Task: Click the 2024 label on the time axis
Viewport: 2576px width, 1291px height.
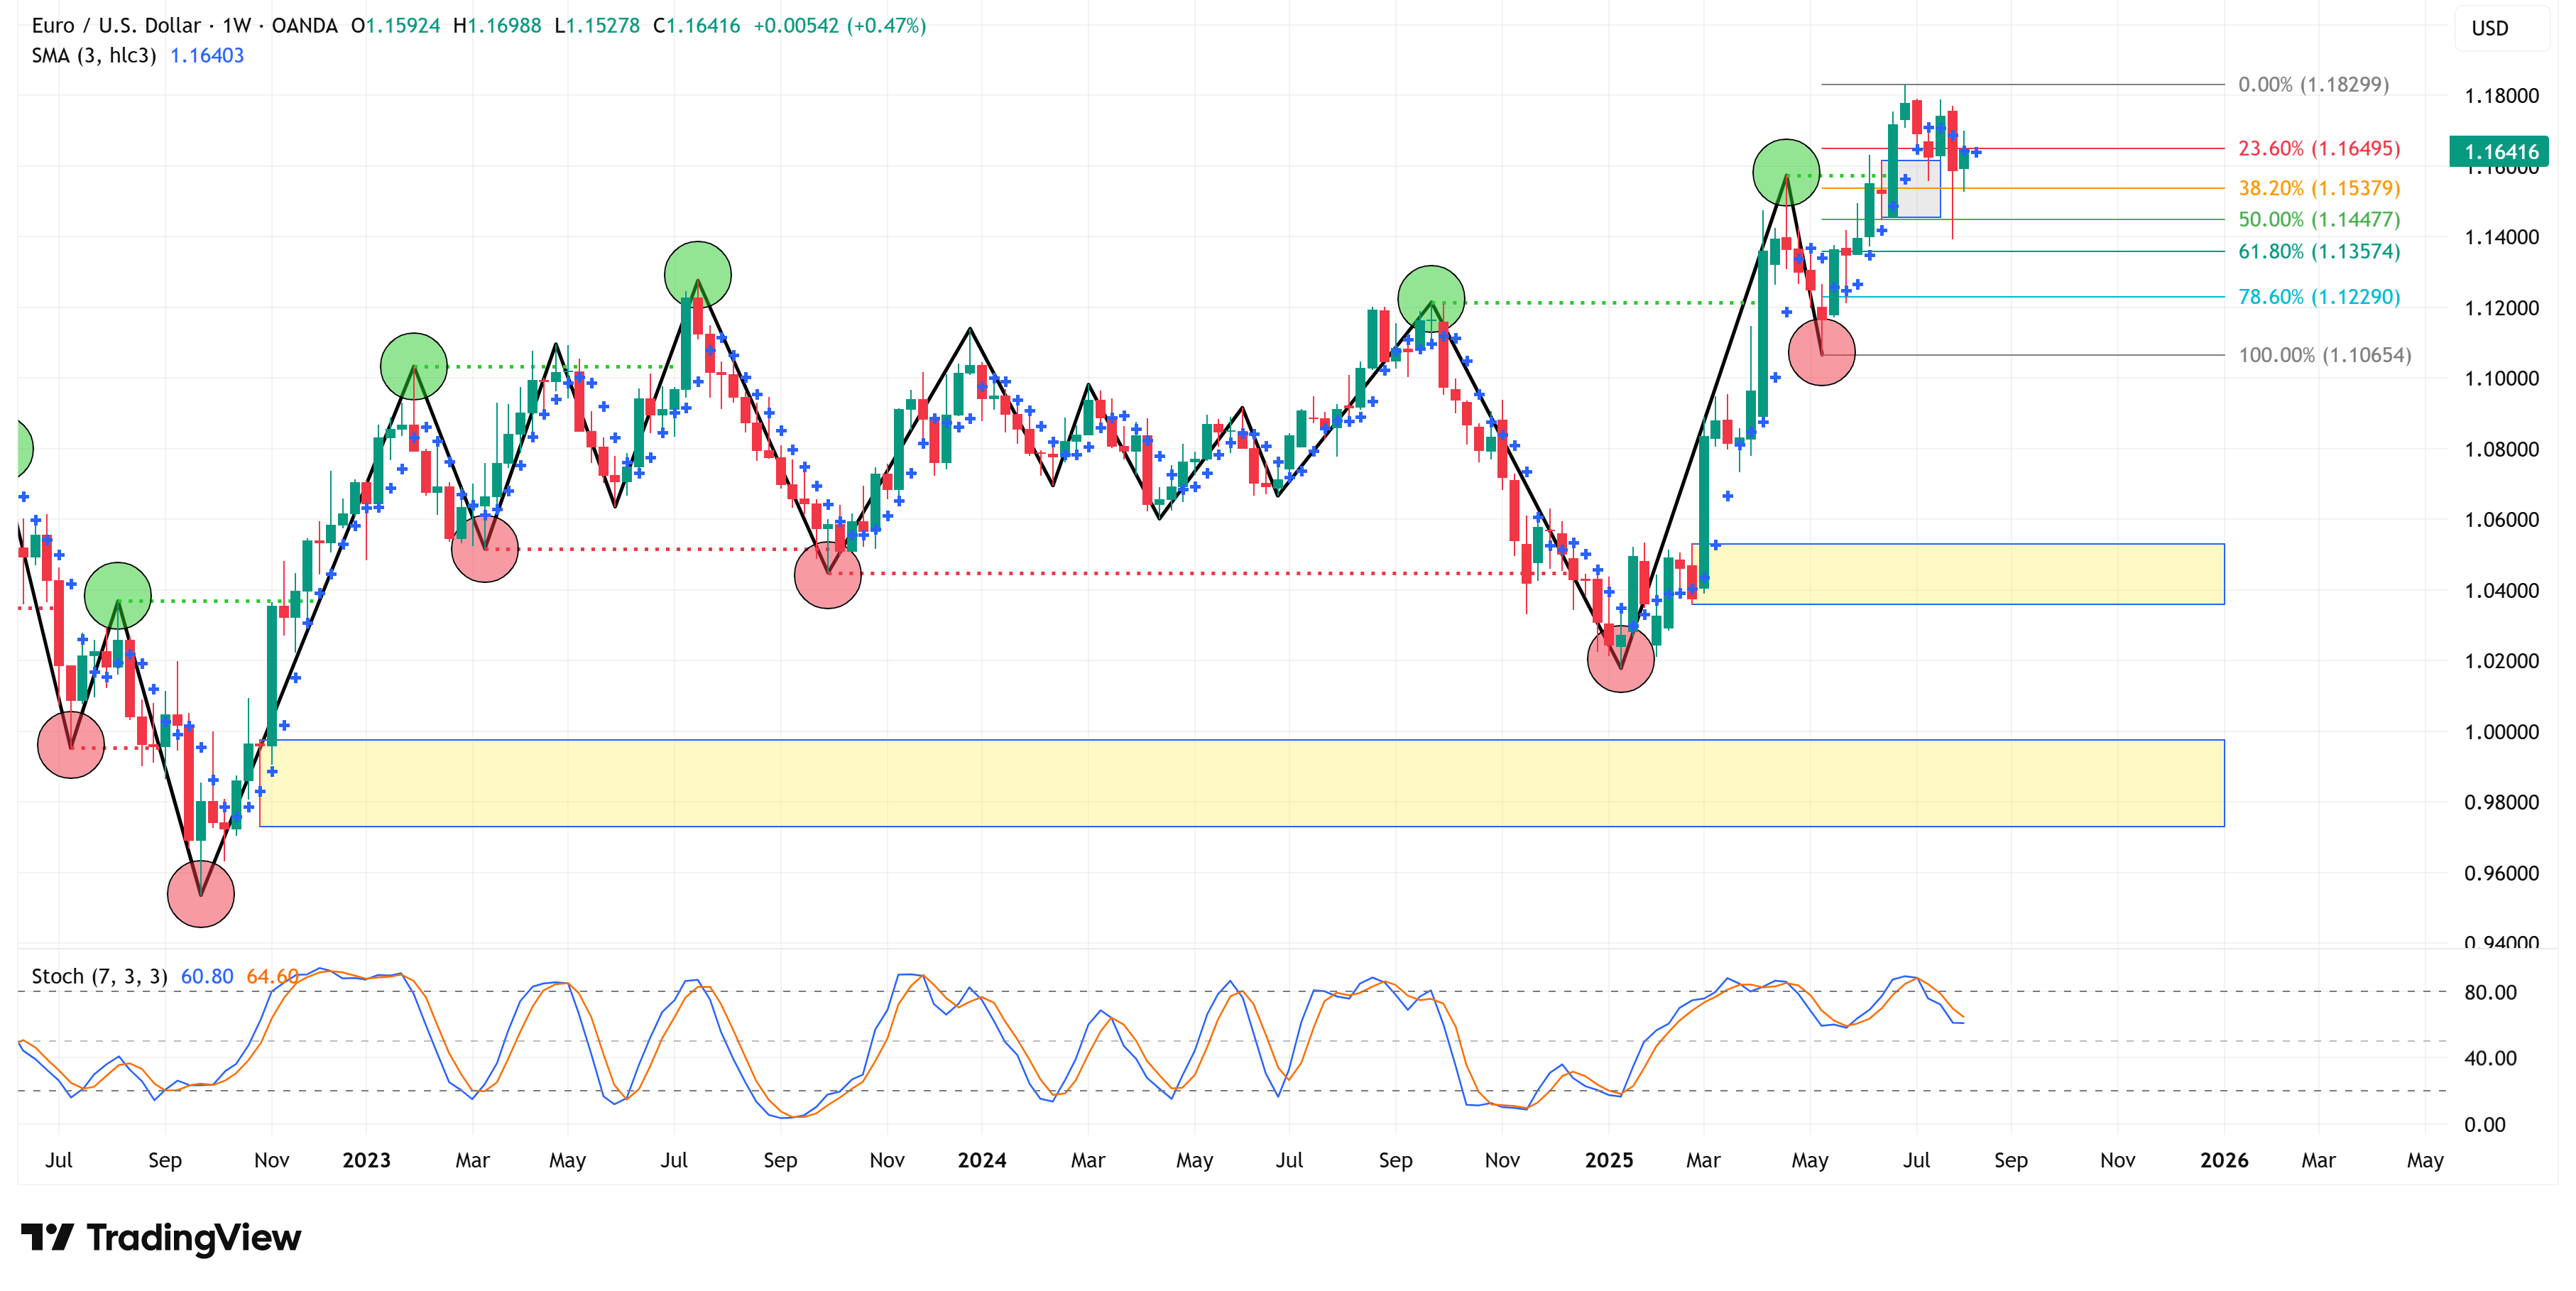Action: click(981, 1160)
